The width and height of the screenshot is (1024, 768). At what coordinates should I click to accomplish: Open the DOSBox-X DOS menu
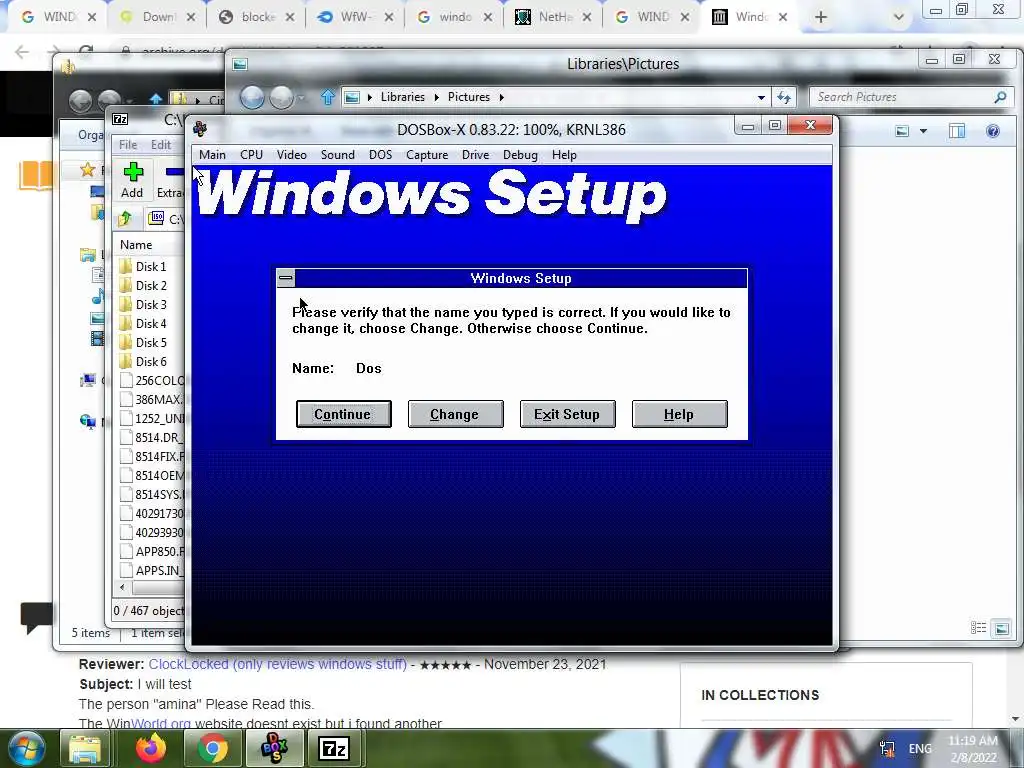coord(380,155)
